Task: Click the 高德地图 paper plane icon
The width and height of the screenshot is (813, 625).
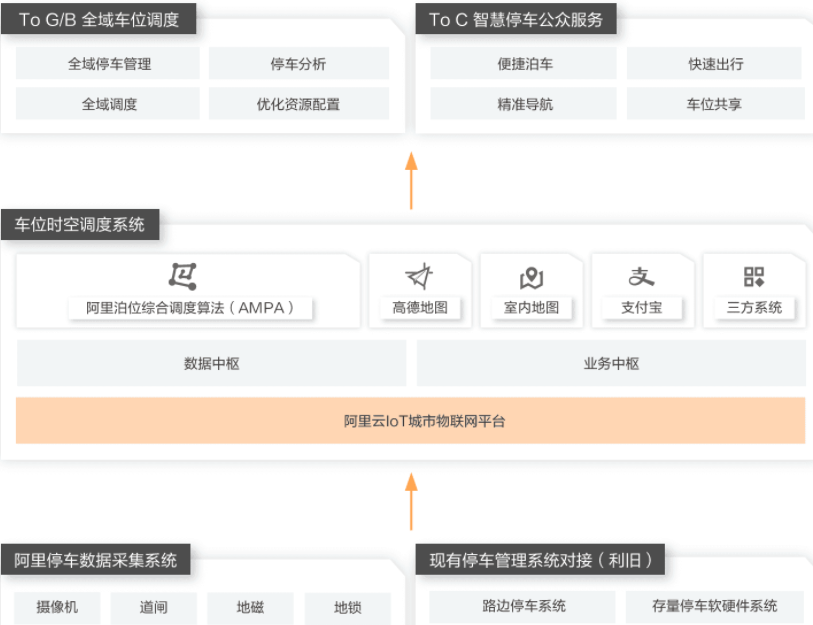Action: (x=419, y=276)
